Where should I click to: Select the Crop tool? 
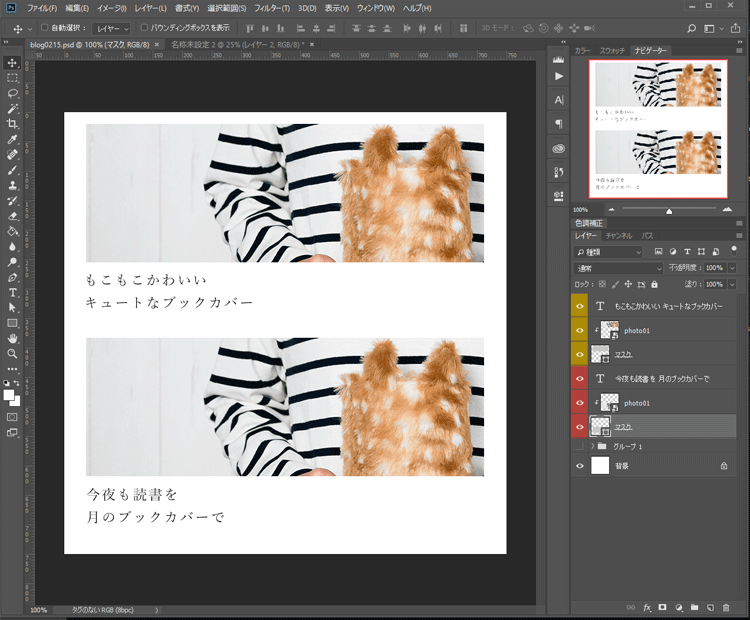coord(12,124)
